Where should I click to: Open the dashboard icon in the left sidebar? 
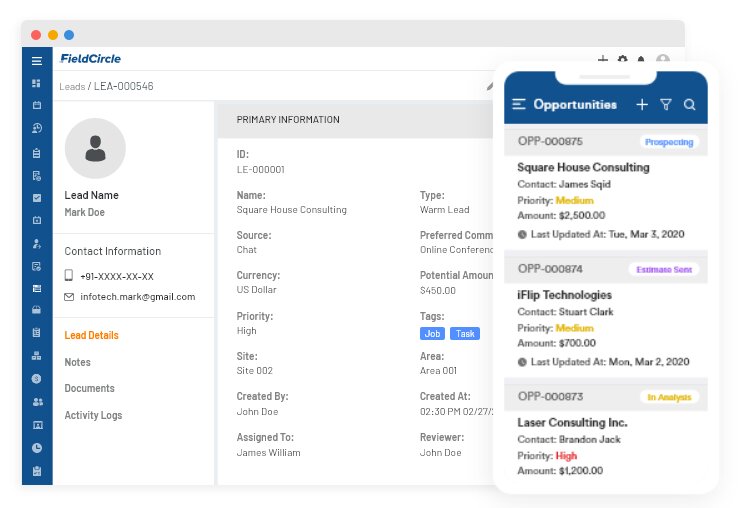pyautogui.click(x=37, y=83)
